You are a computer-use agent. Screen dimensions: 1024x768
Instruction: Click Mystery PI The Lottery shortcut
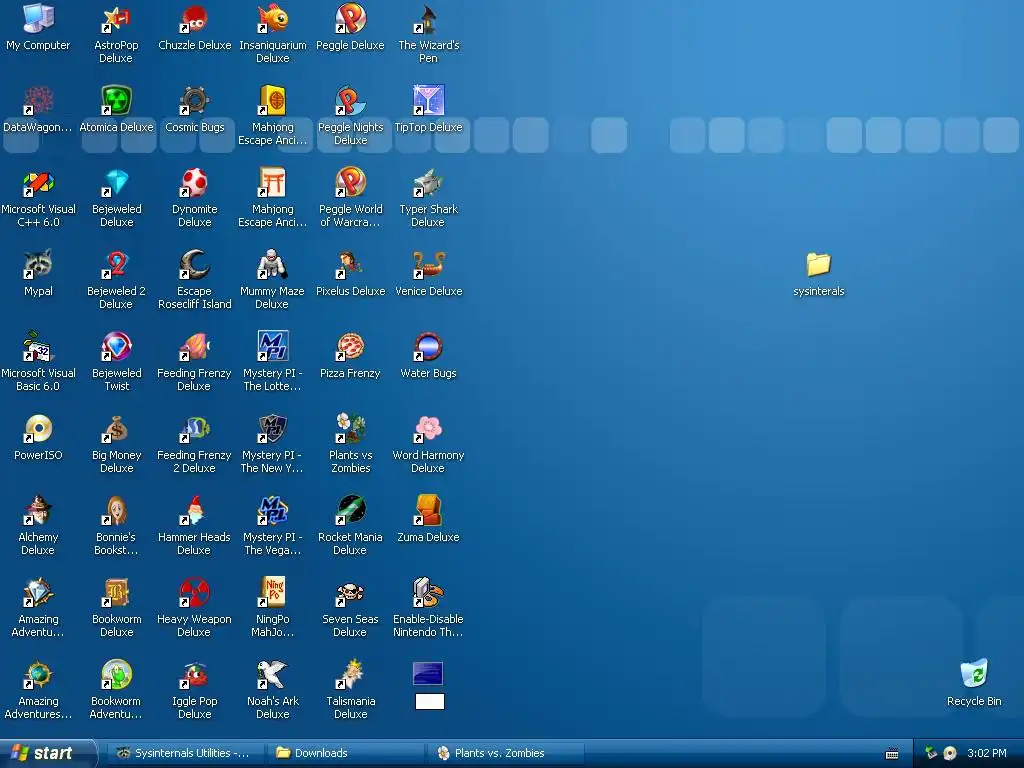tap(273, 347)
